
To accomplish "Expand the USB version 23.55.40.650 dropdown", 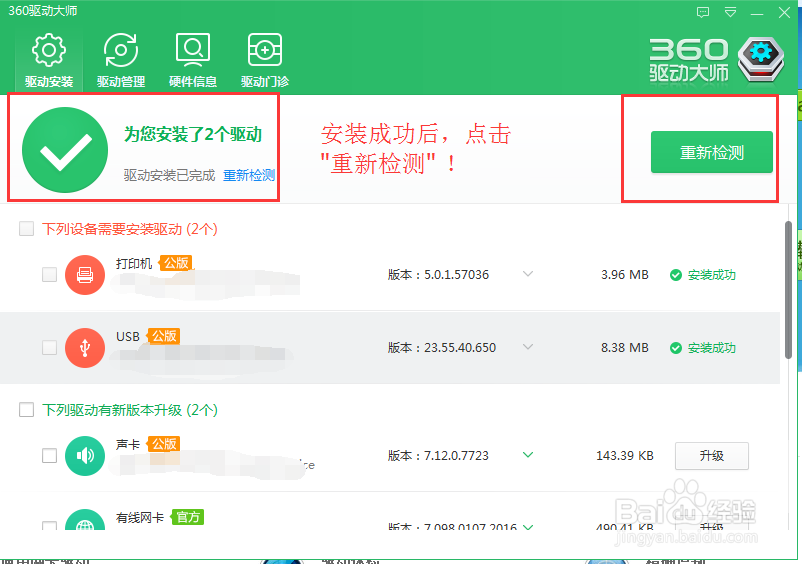I will (x=528, y=347).
